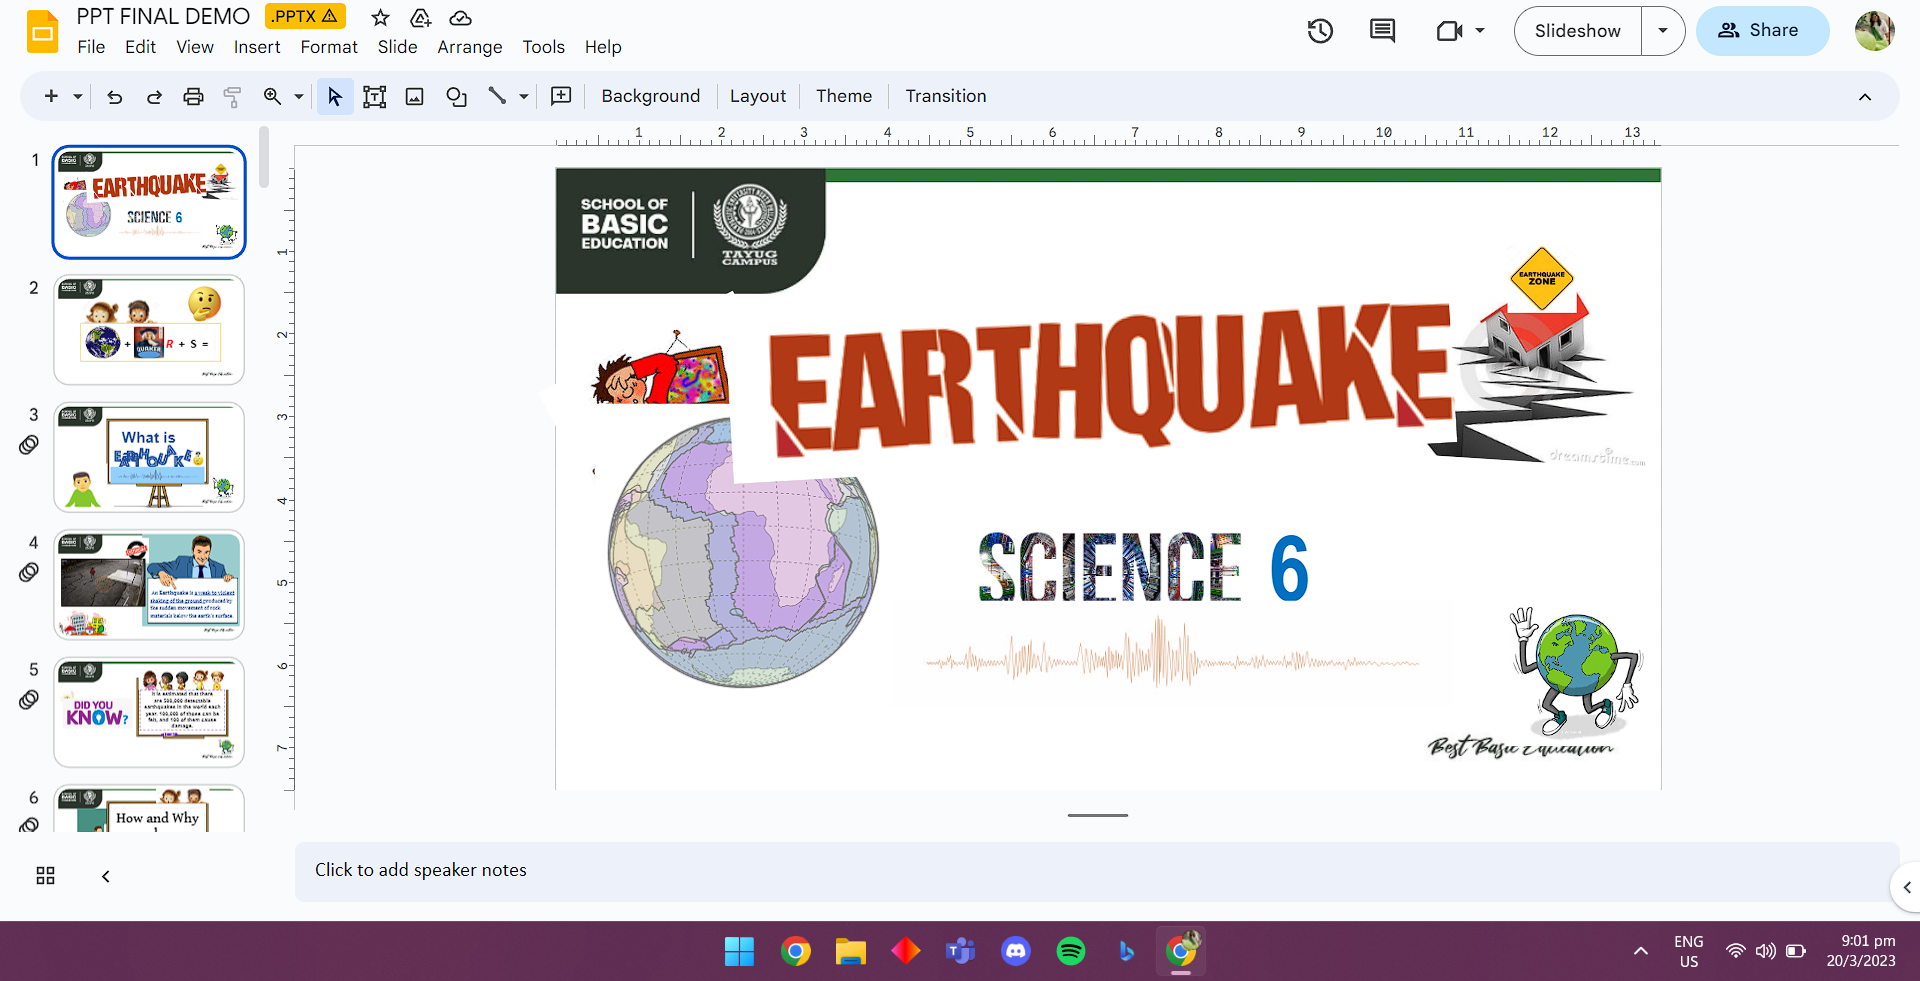Click the Theme button
The width and height of the screenshot is (1920, 981).
coord(844,96)
